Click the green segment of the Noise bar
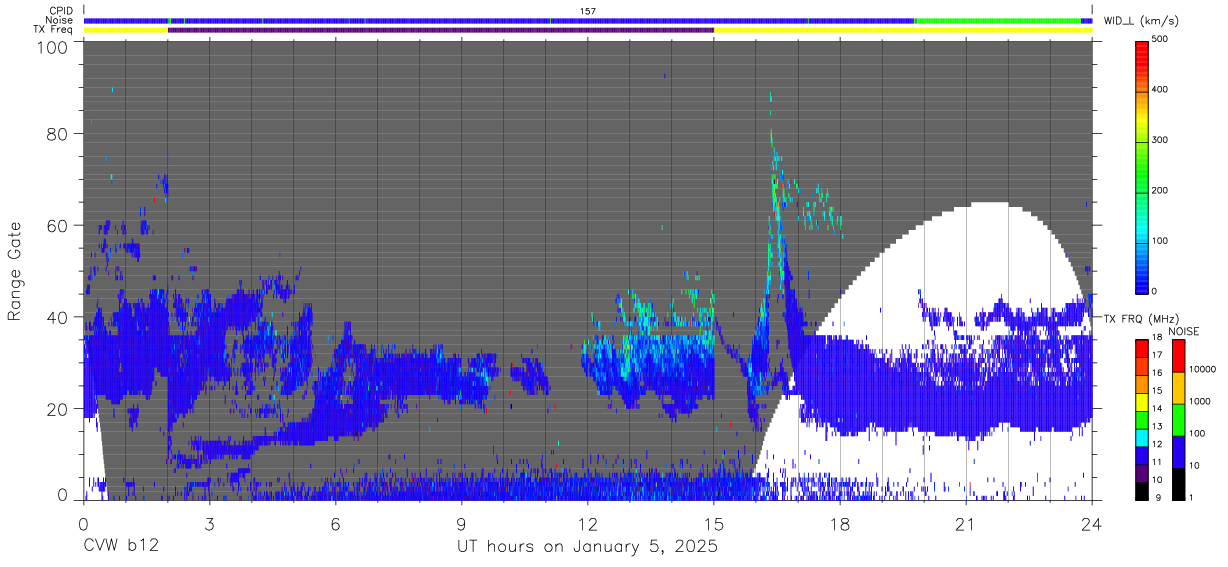 click(997, 21)
